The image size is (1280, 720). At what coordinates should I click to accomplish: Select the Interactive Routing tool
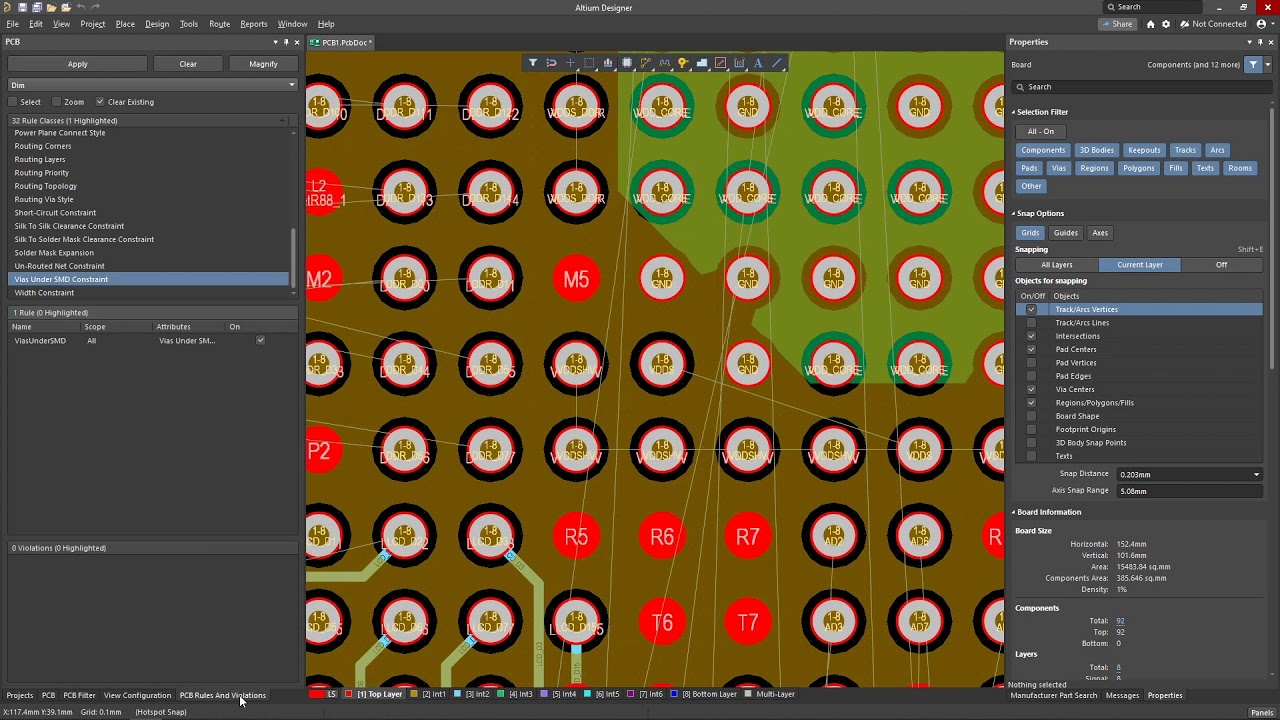click(646, 63)
